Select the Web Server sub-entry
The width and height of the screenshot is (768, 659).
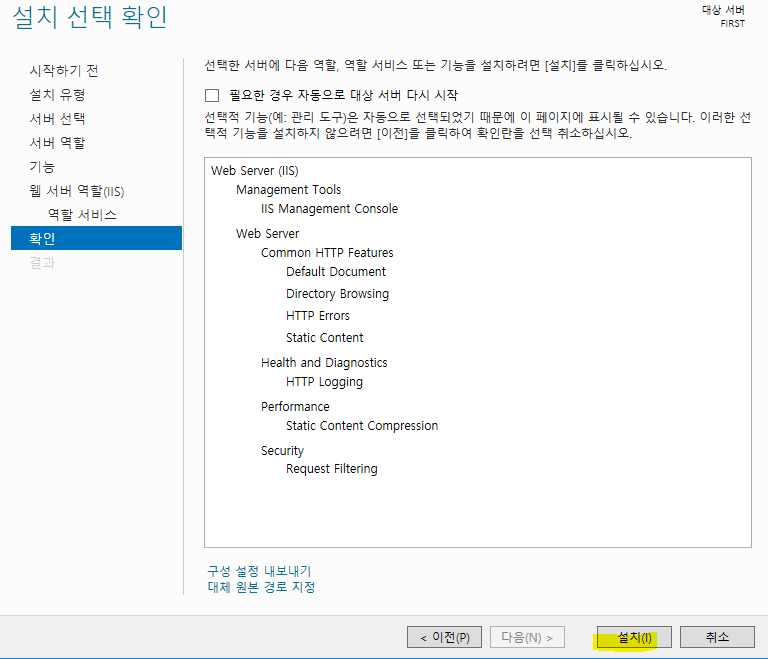(267, 234)
